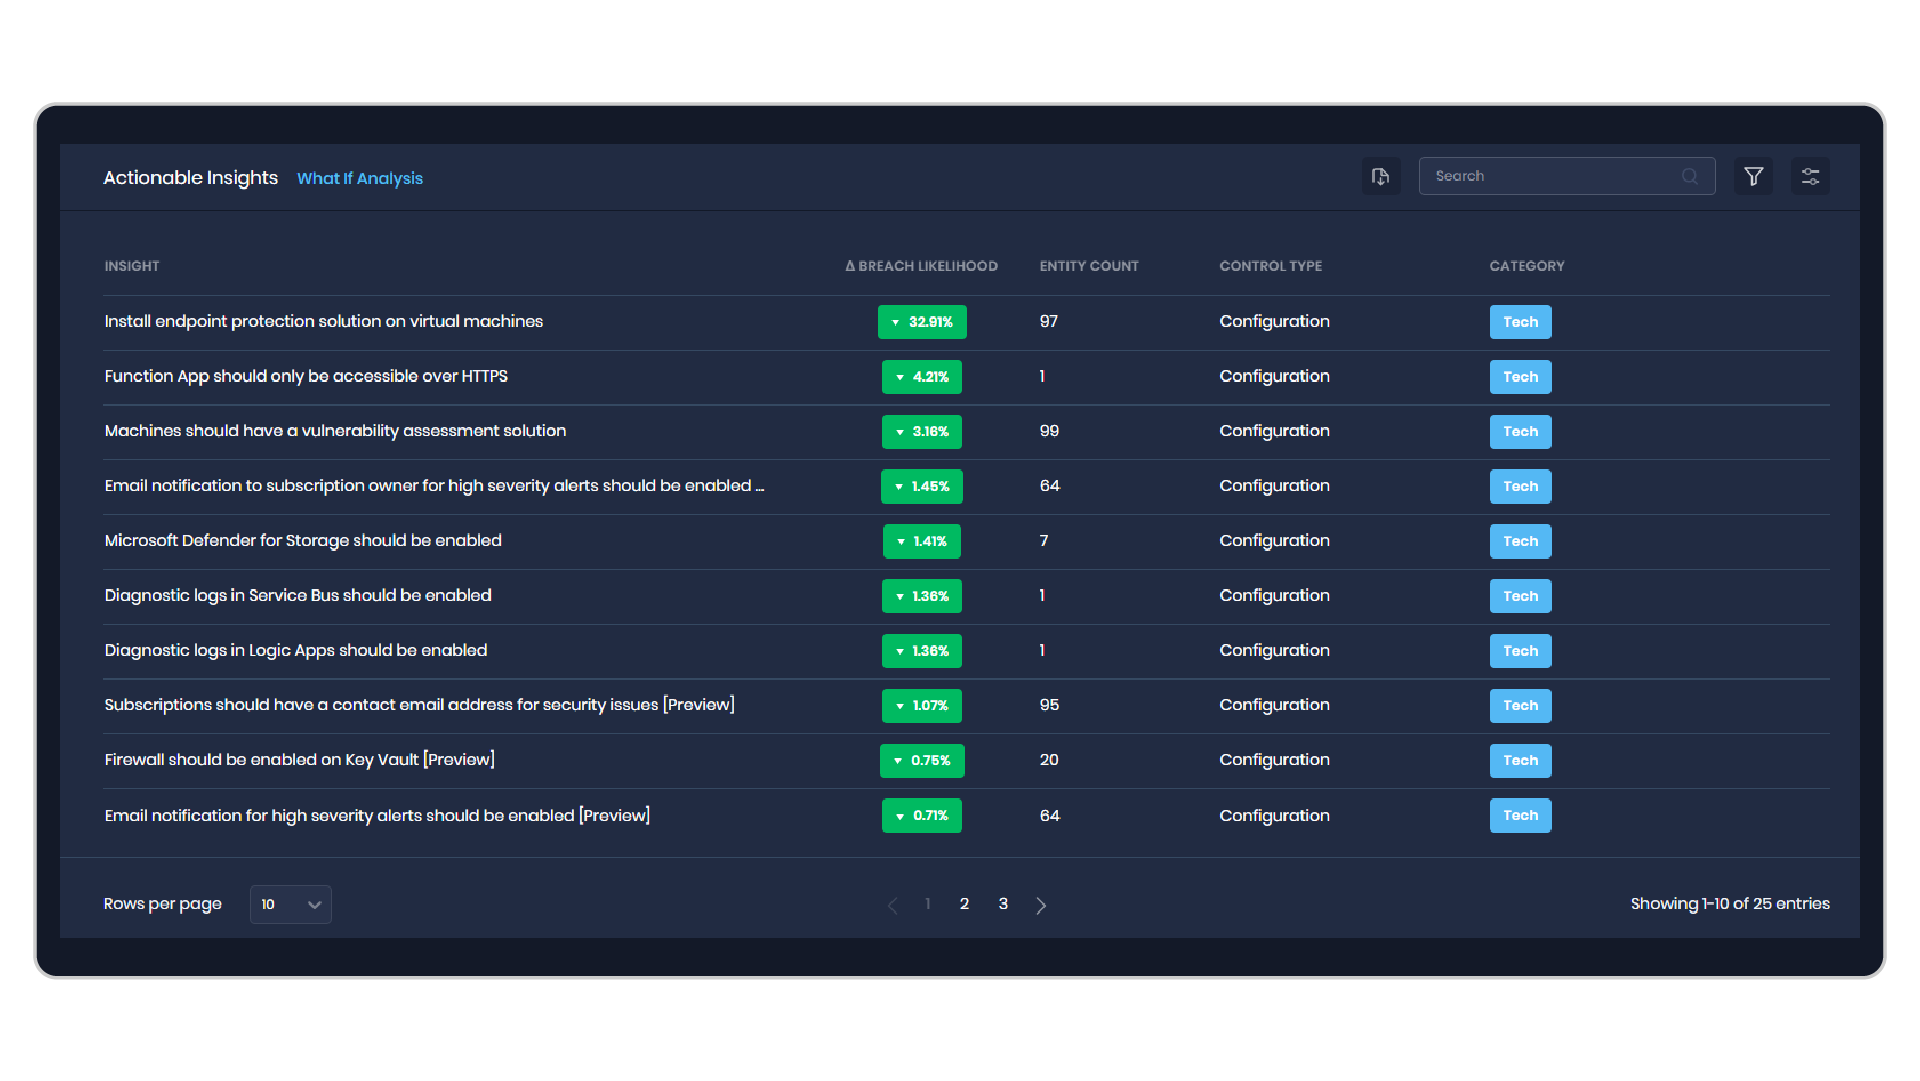Go to page 3
The width and height of the screenshot is (1920, 1081).
[x=1003, y=904]
